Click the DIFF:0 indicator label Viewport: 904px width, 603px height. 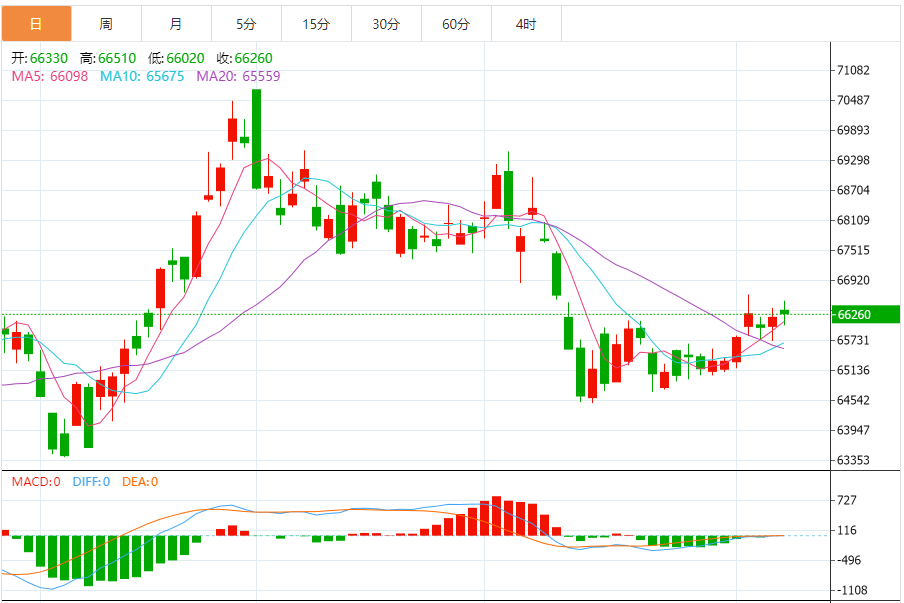pyautogui.click(x=91, y=482)
